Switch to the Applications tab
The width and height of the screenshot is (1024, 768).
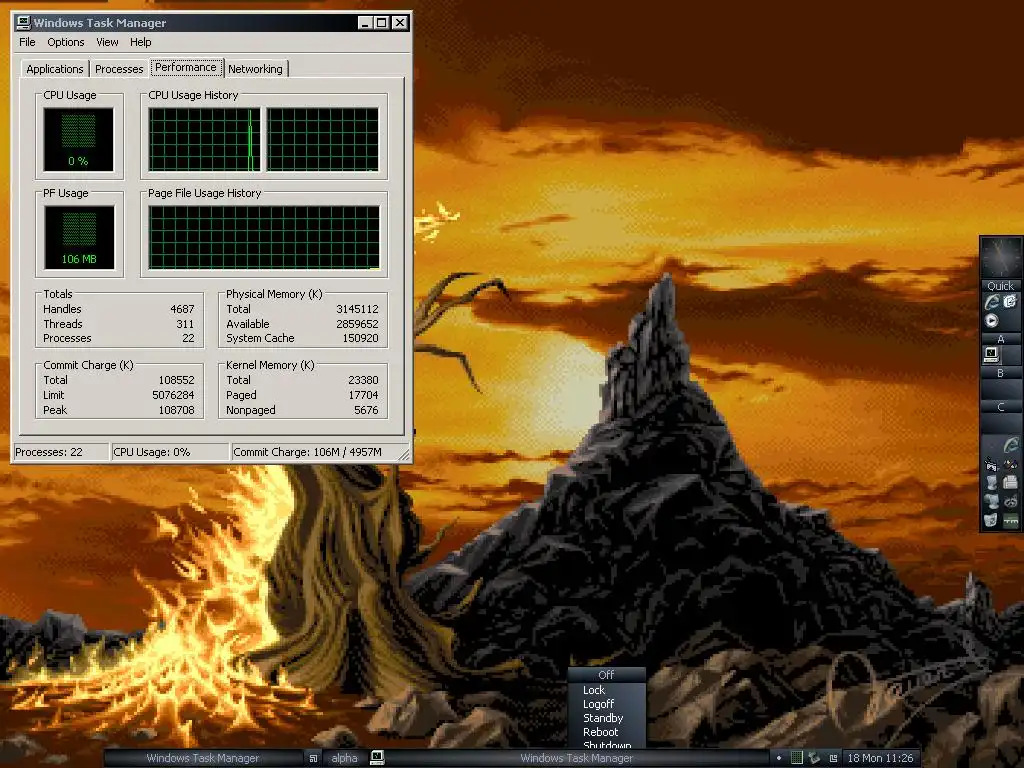(55, 69)
